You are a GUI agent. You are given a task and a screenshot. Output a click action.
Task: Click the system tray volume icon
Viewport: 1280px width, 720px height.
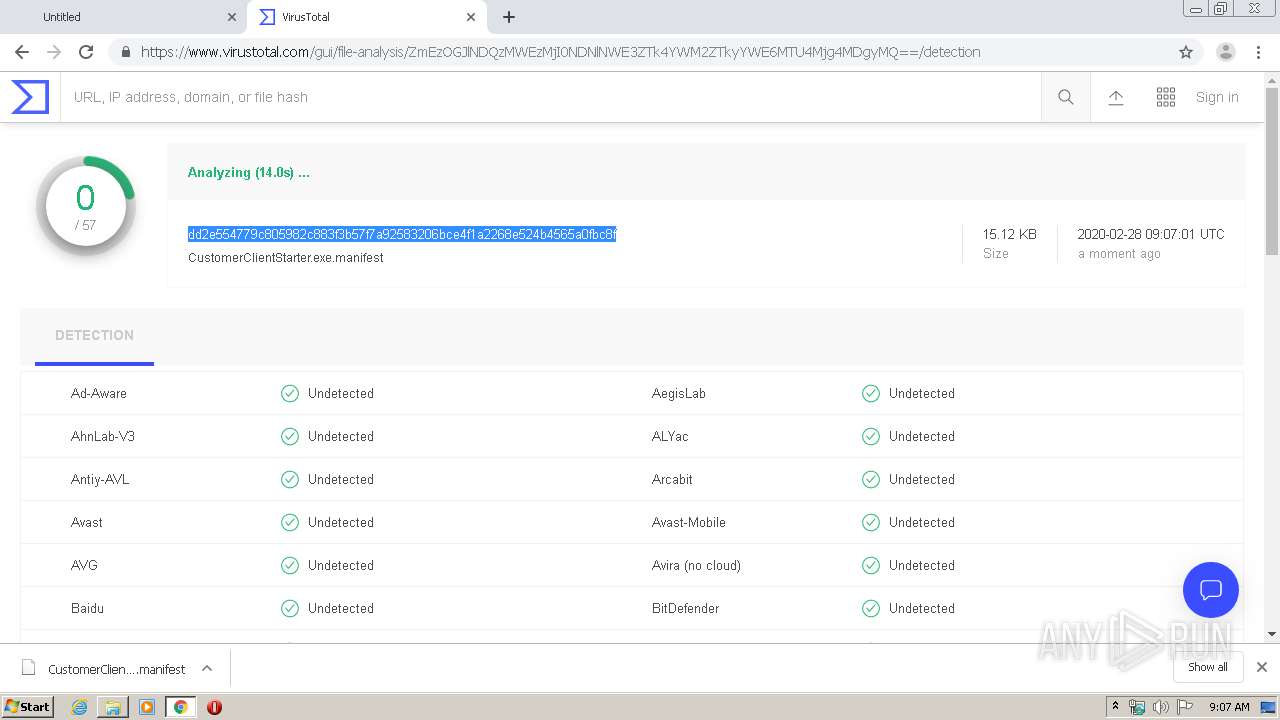(x=1161, y=707)
